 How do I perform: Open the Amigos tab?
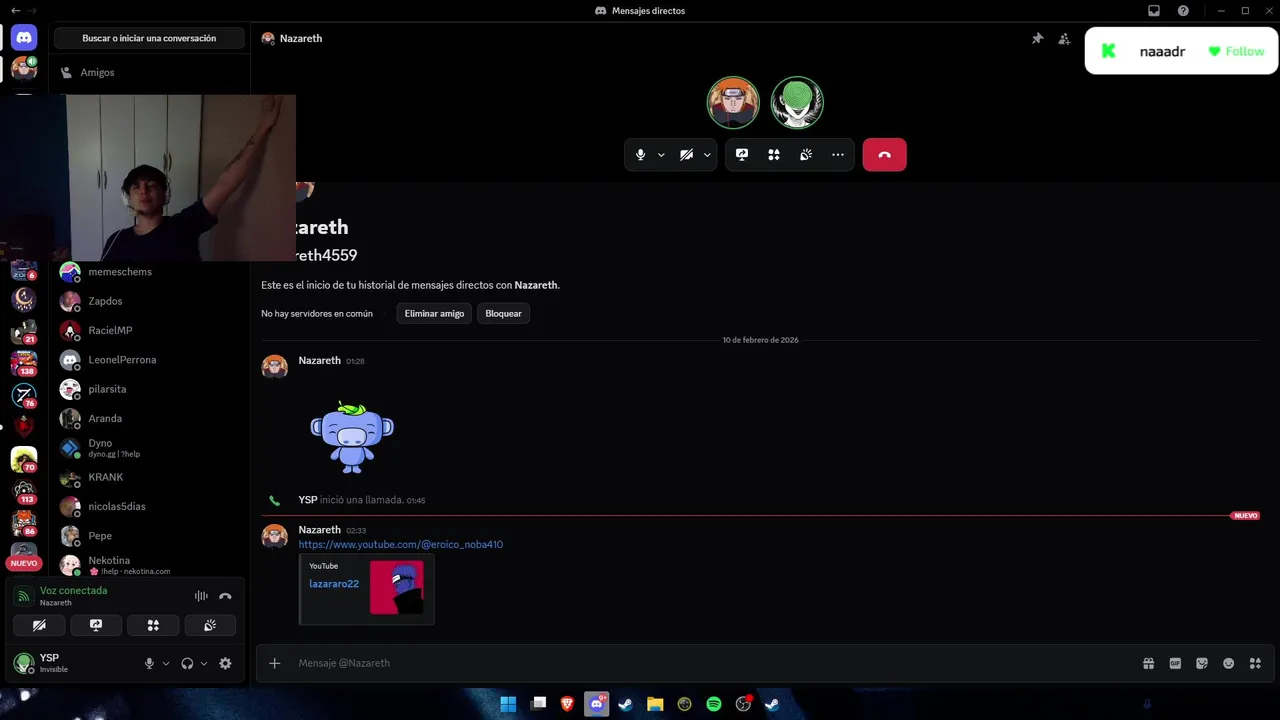tap(149, 72)
